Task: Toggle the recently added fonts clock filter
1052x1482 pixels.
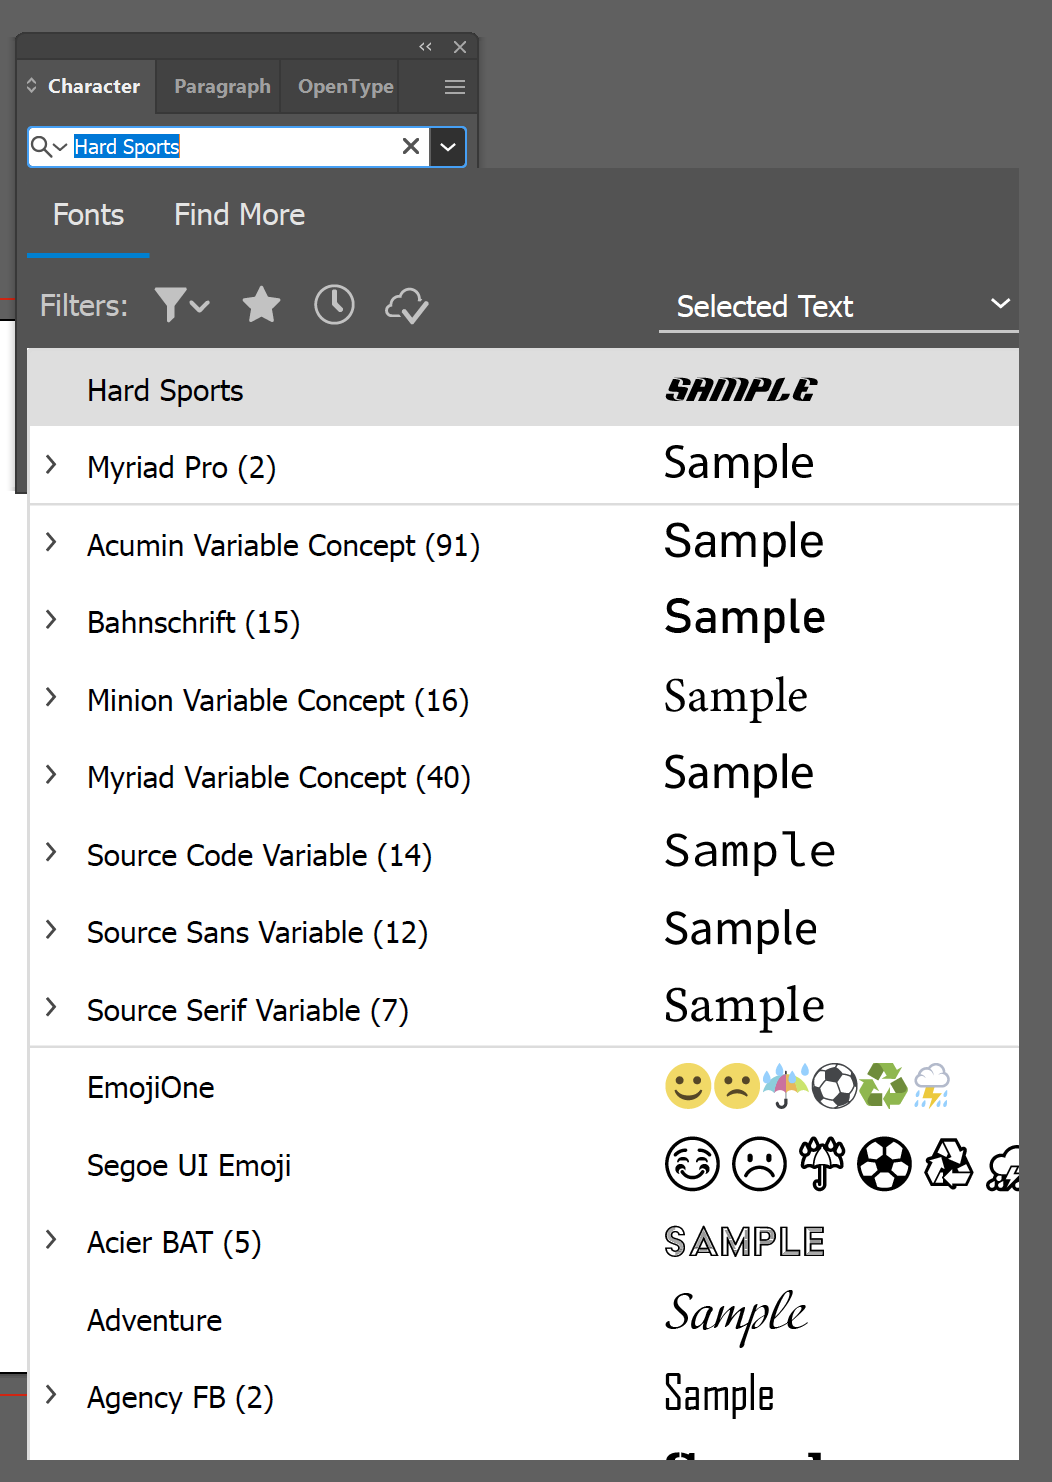Action: tap(334, 305)
